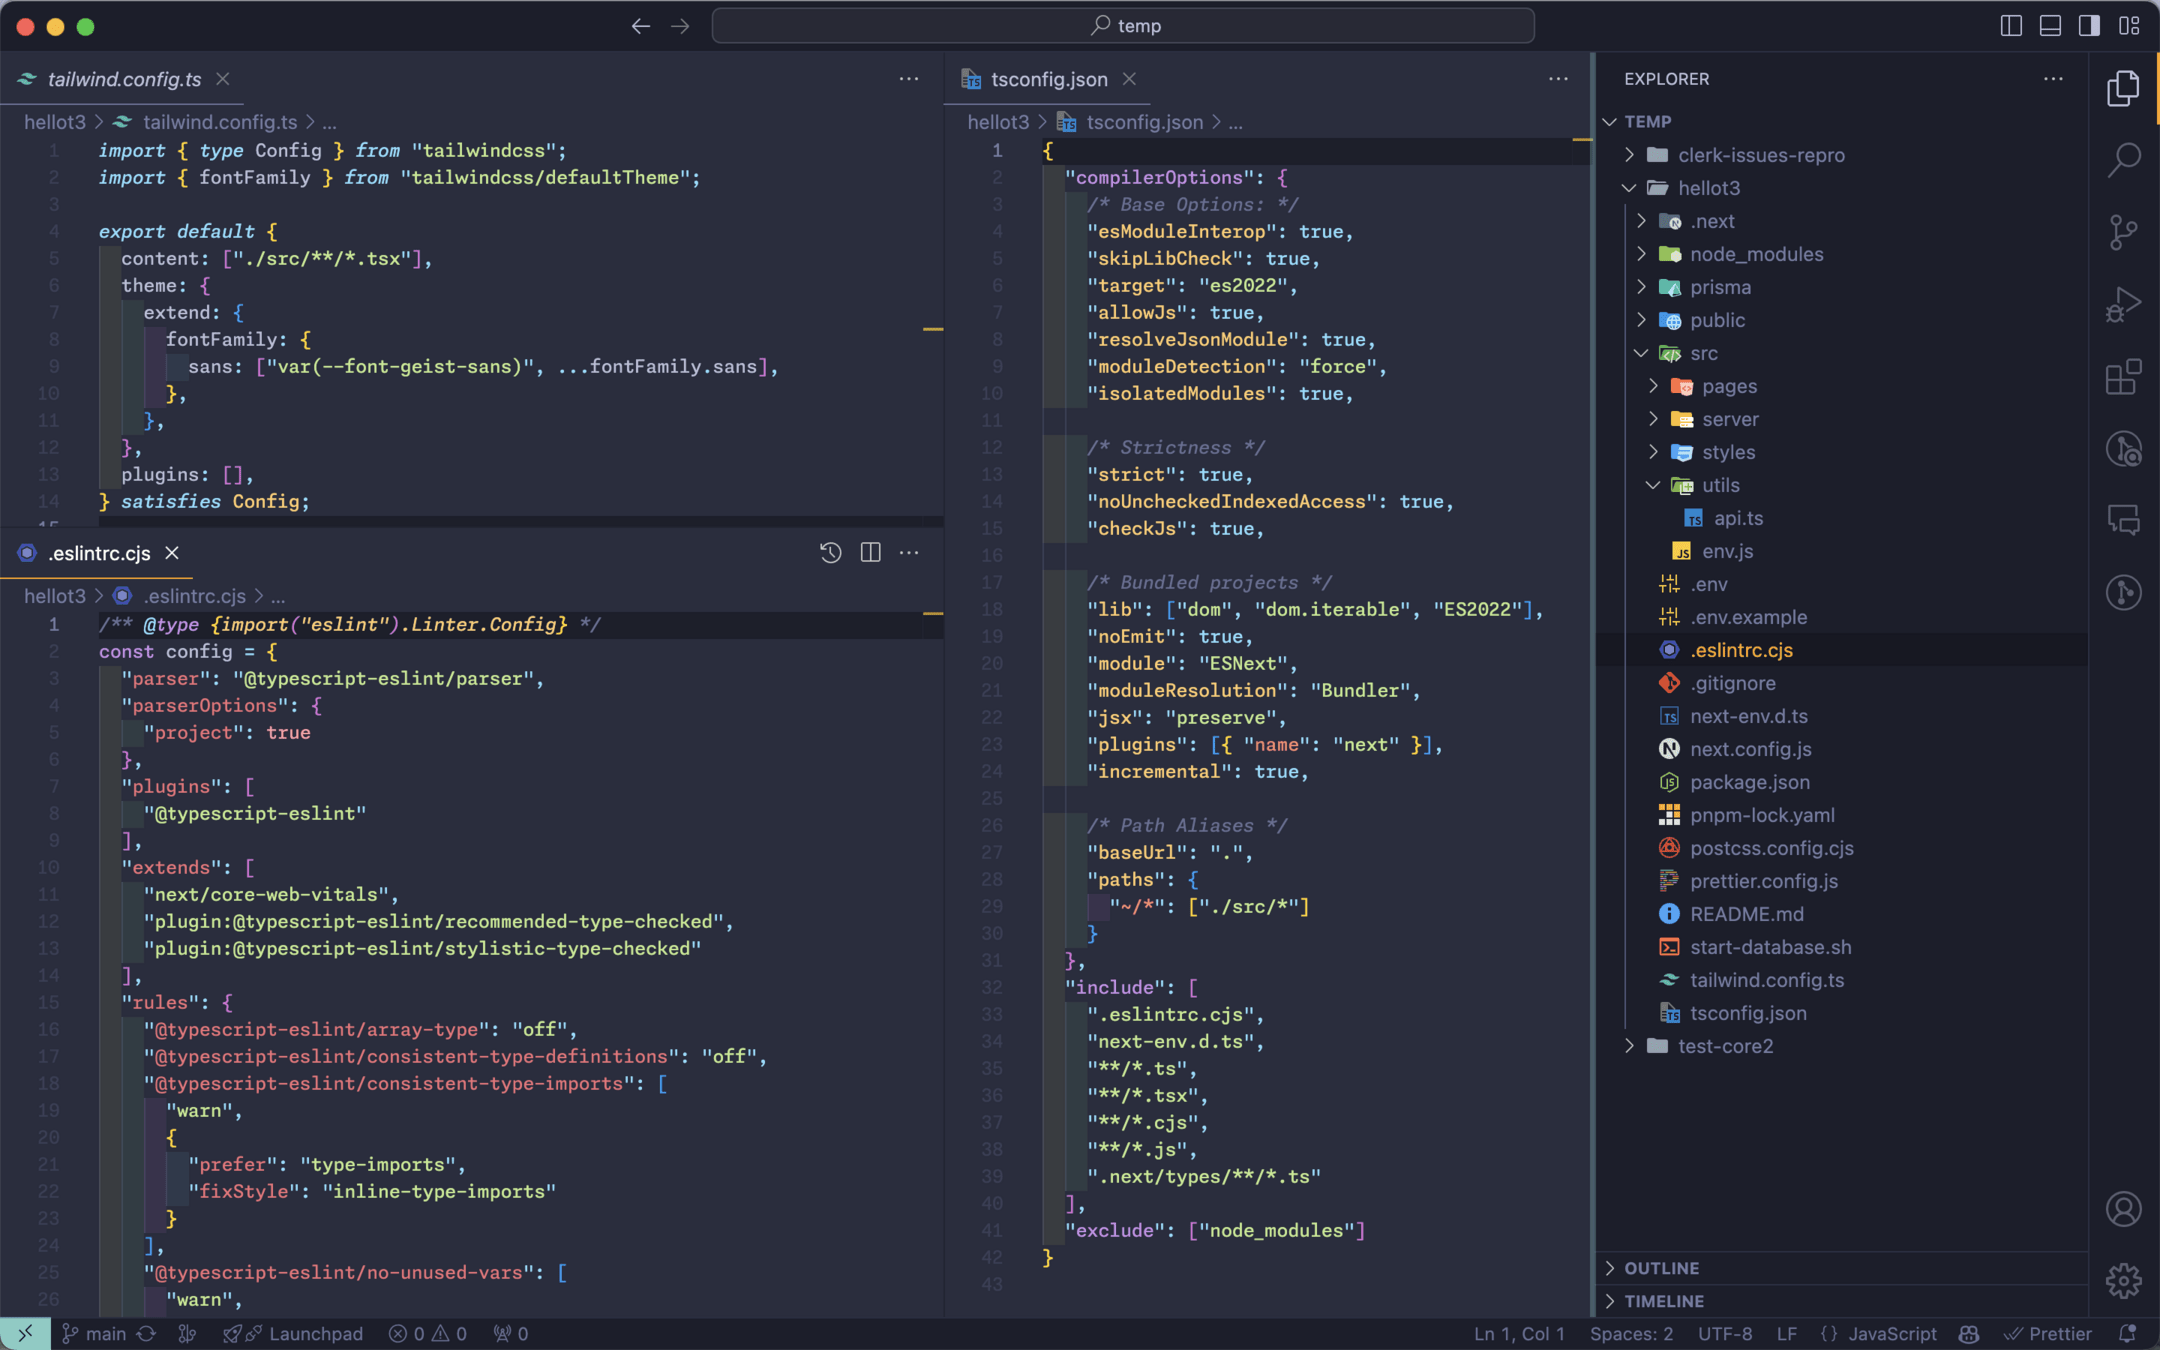Click the temp command center search box

(1123, 26)
